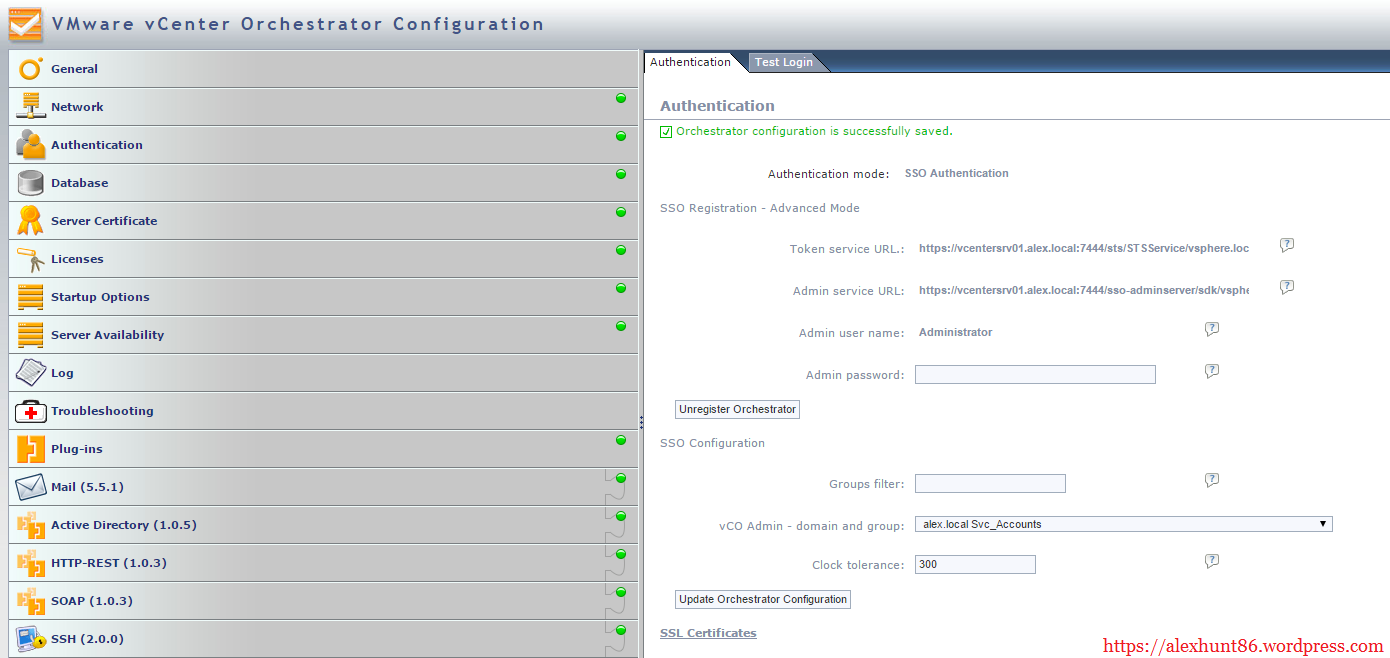Click the Mail envelope icon
Screen dimensions: 1390x658
click(x=31, y=487)
